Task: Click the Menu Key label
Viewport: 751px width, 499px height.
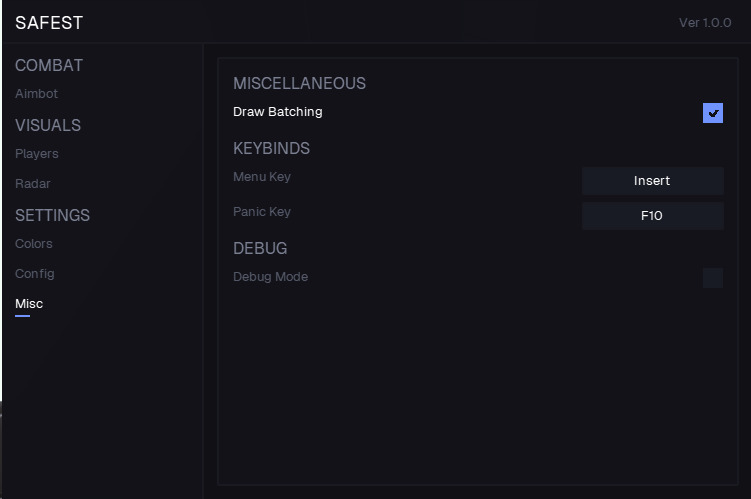Action: (262, 177)
